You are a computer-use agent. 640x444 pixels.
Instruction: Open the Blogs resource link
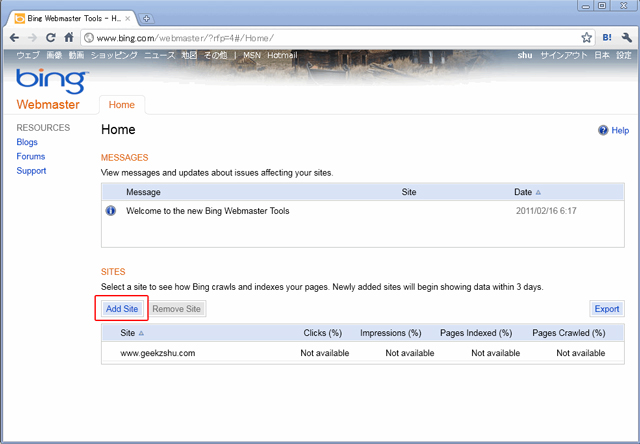[x=27, y=142]
